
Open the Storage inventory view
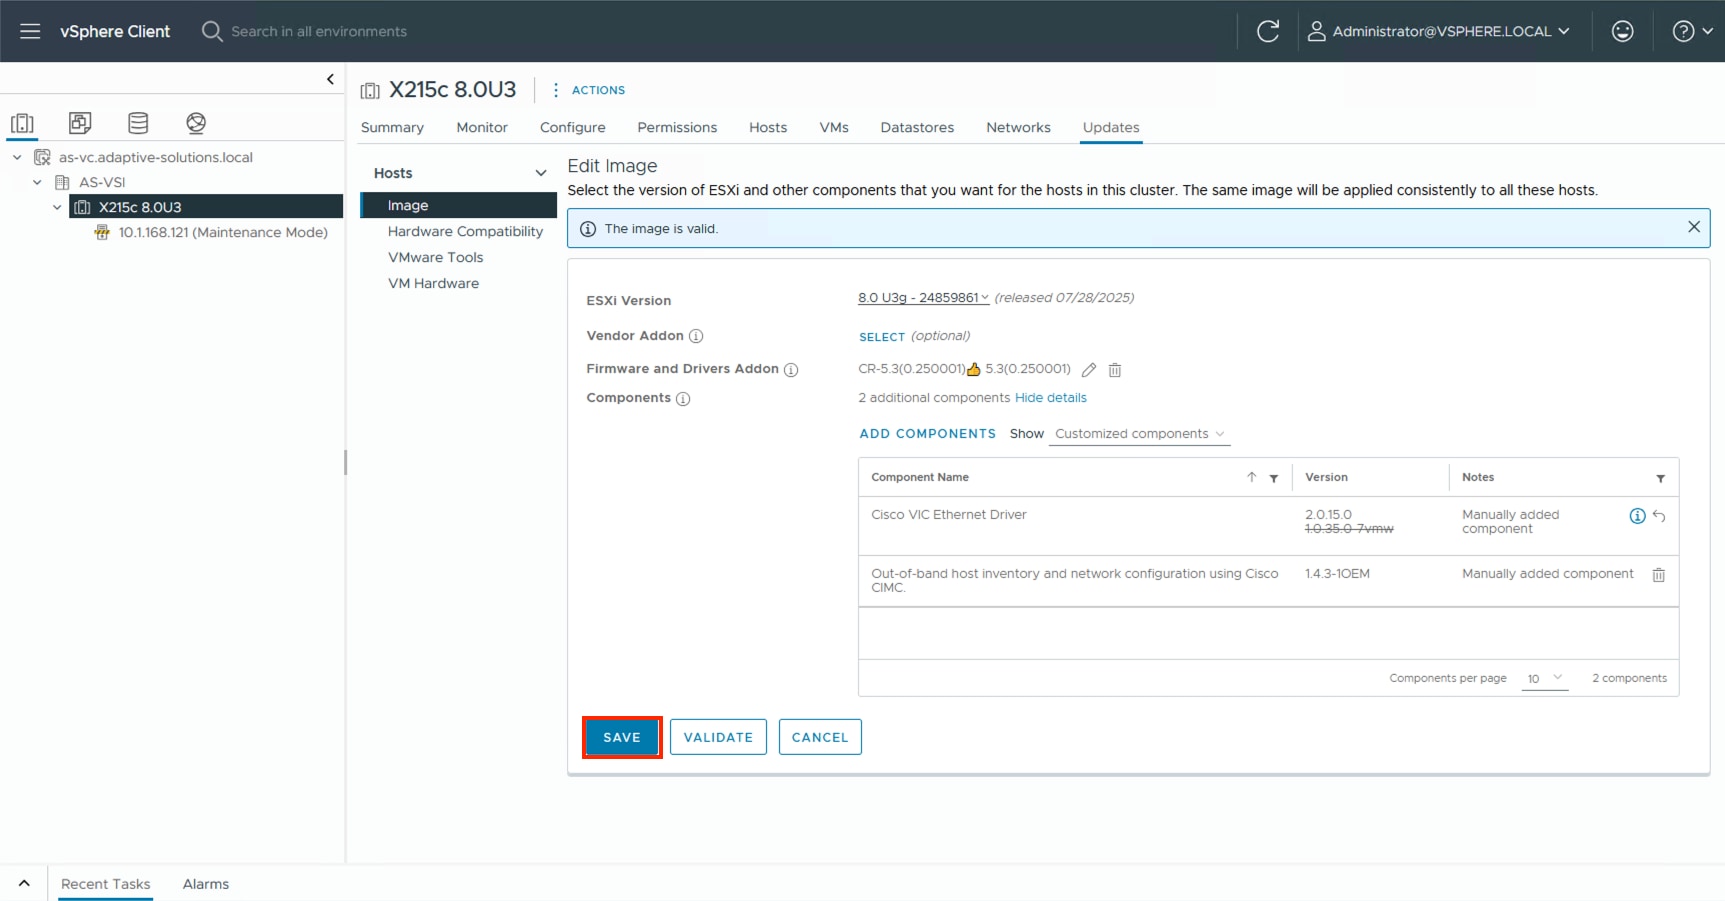coord(138,122)
